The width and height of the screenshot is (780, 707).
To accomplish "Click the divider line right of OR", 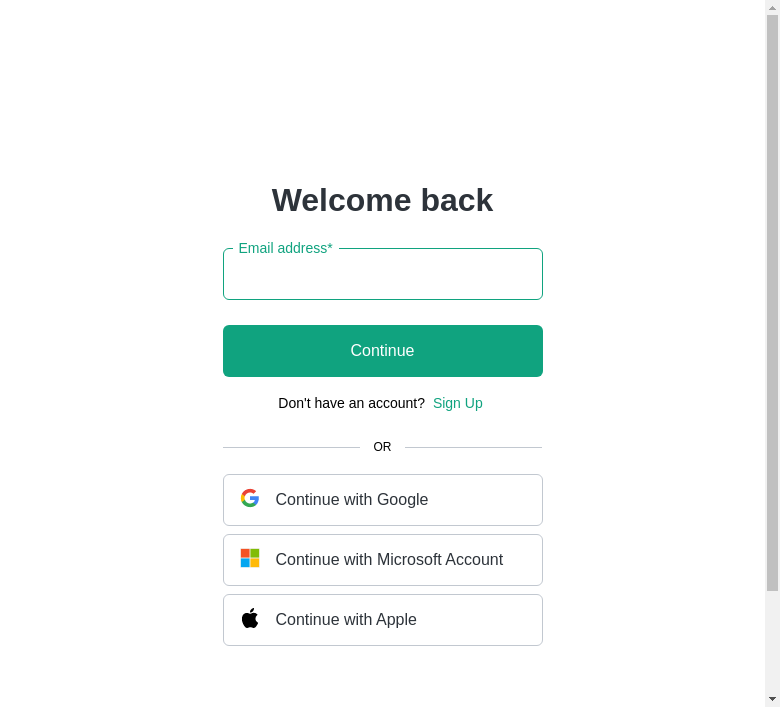I will tap(474, 447).
